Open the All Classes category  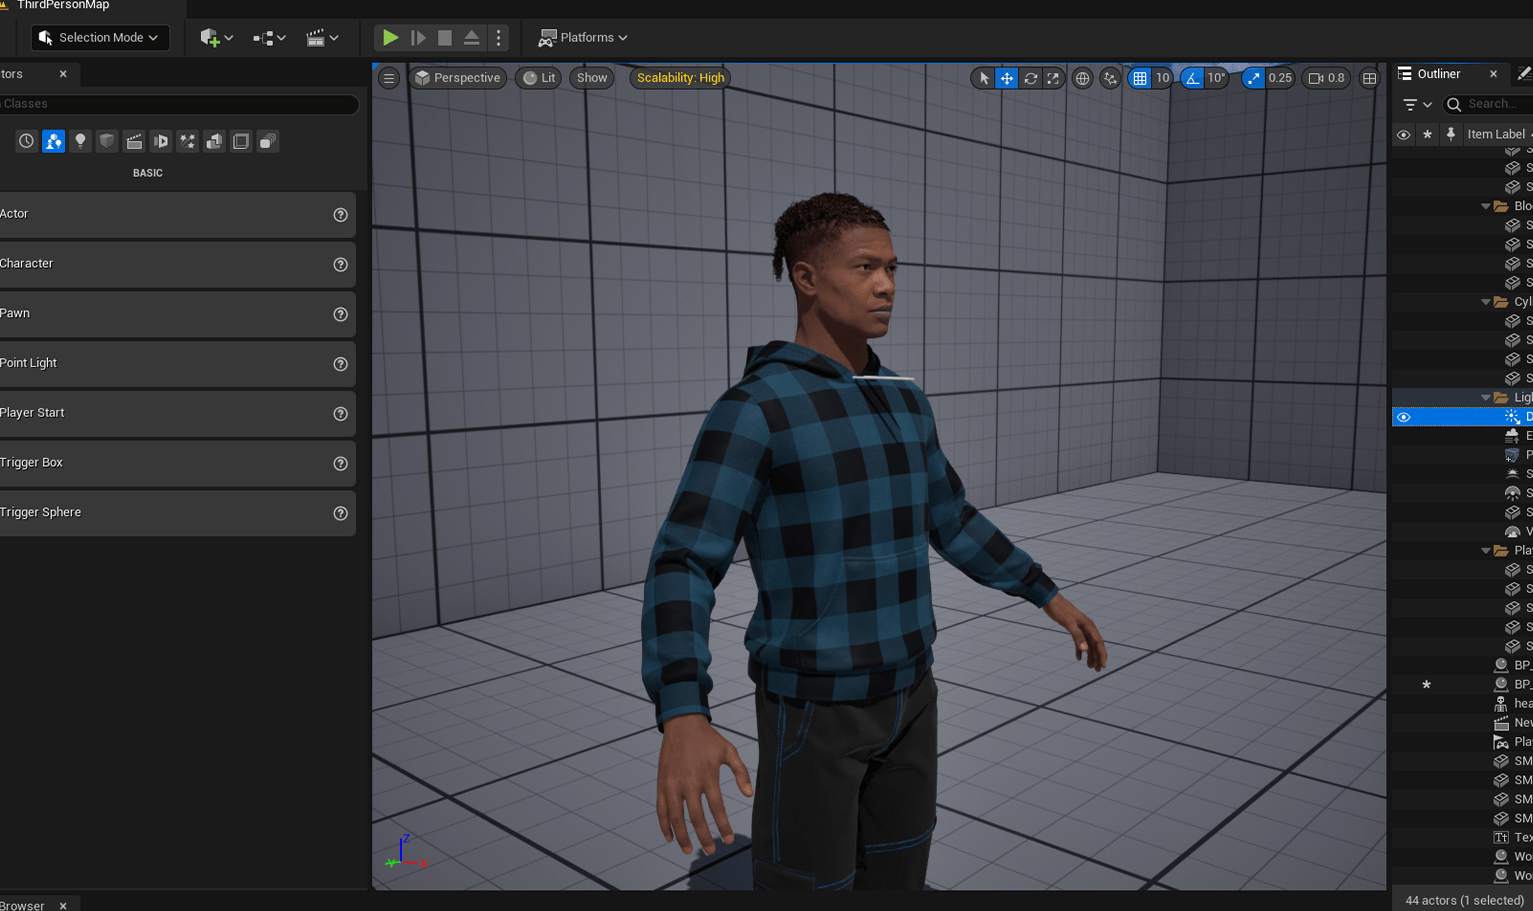[x=267, y=142]
